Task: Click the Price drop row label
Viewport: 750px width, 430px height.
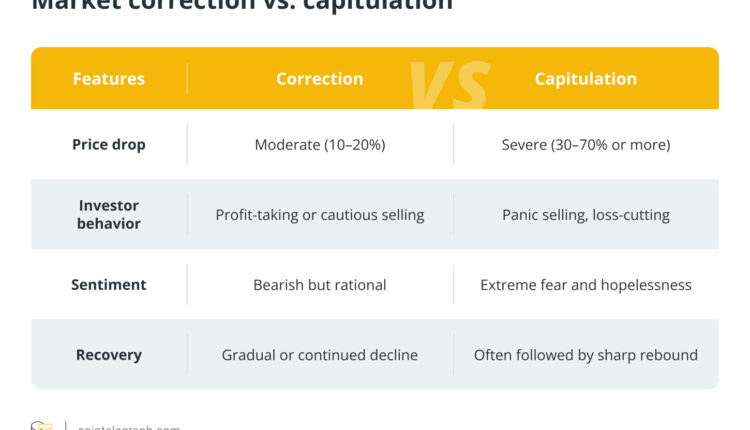Action: (109, 144)
